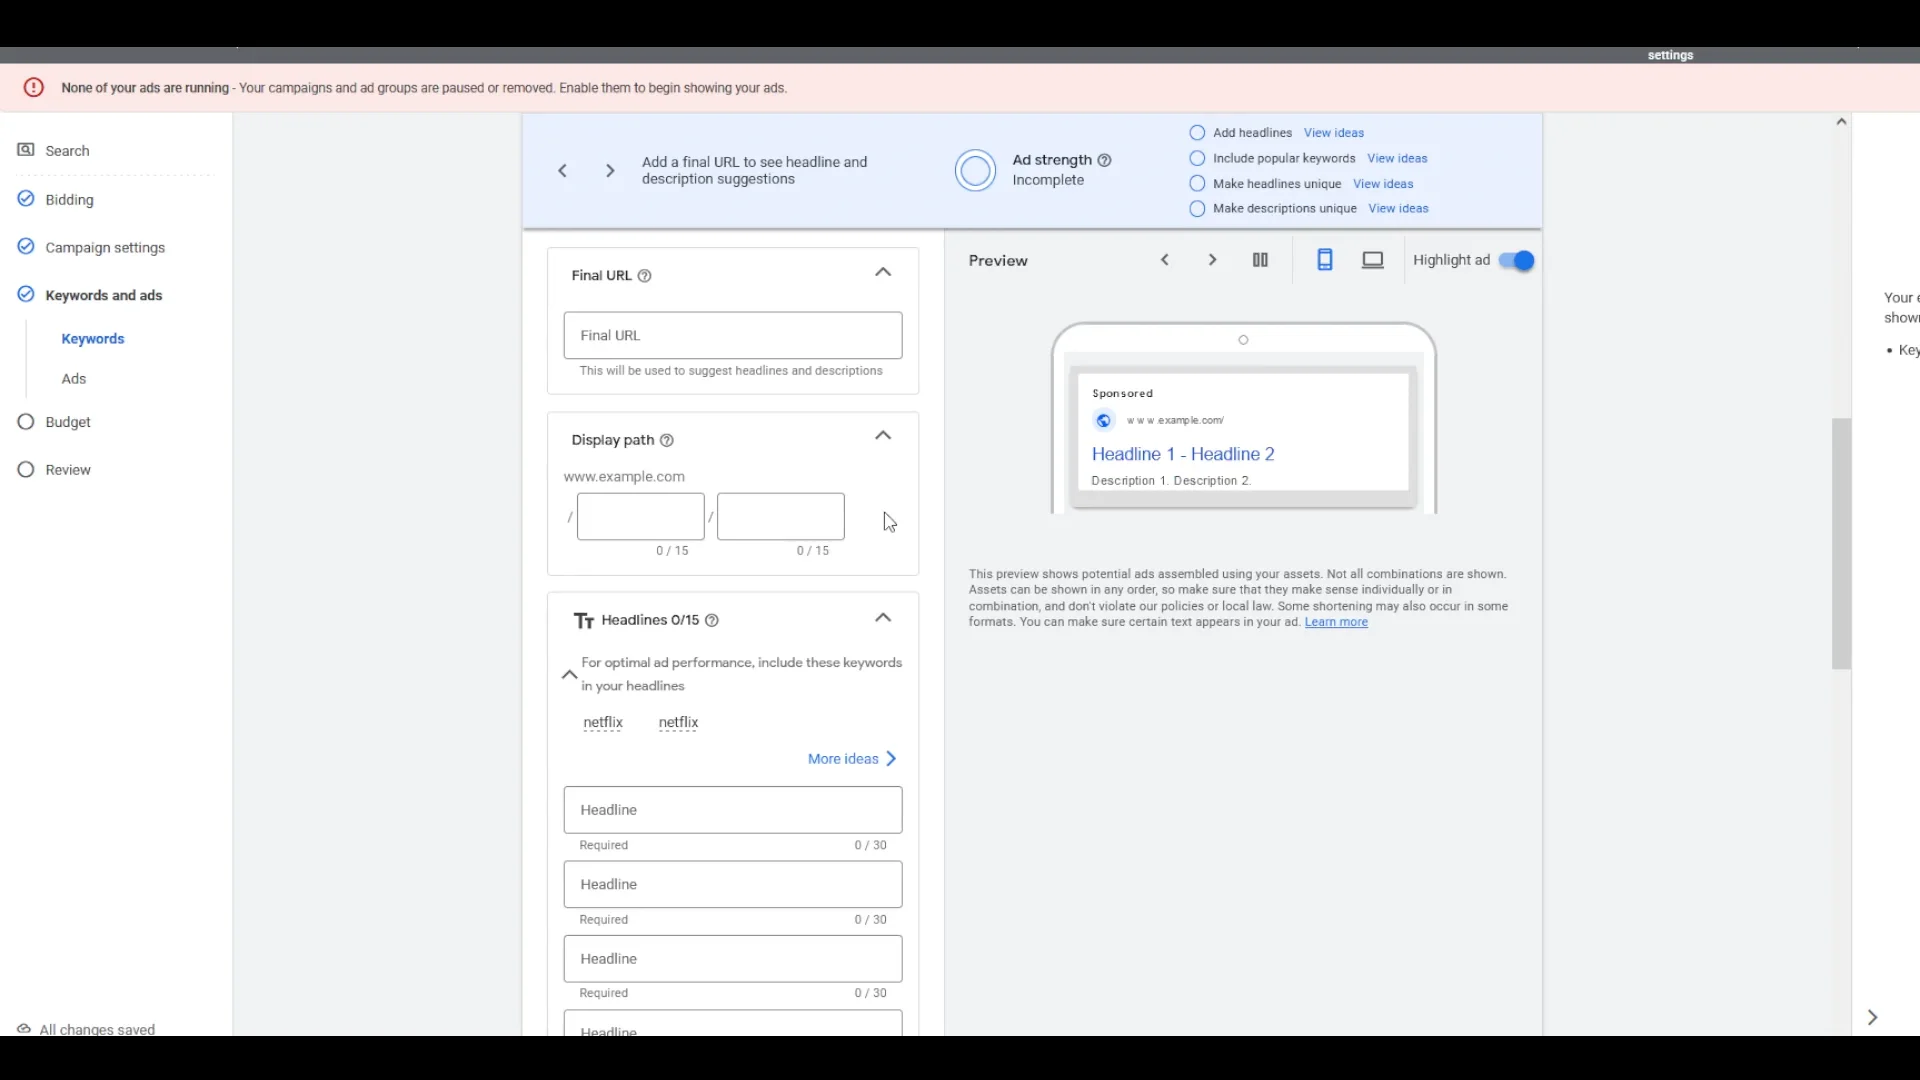Collapse the keyword suggestions hint

coord(569,675)
